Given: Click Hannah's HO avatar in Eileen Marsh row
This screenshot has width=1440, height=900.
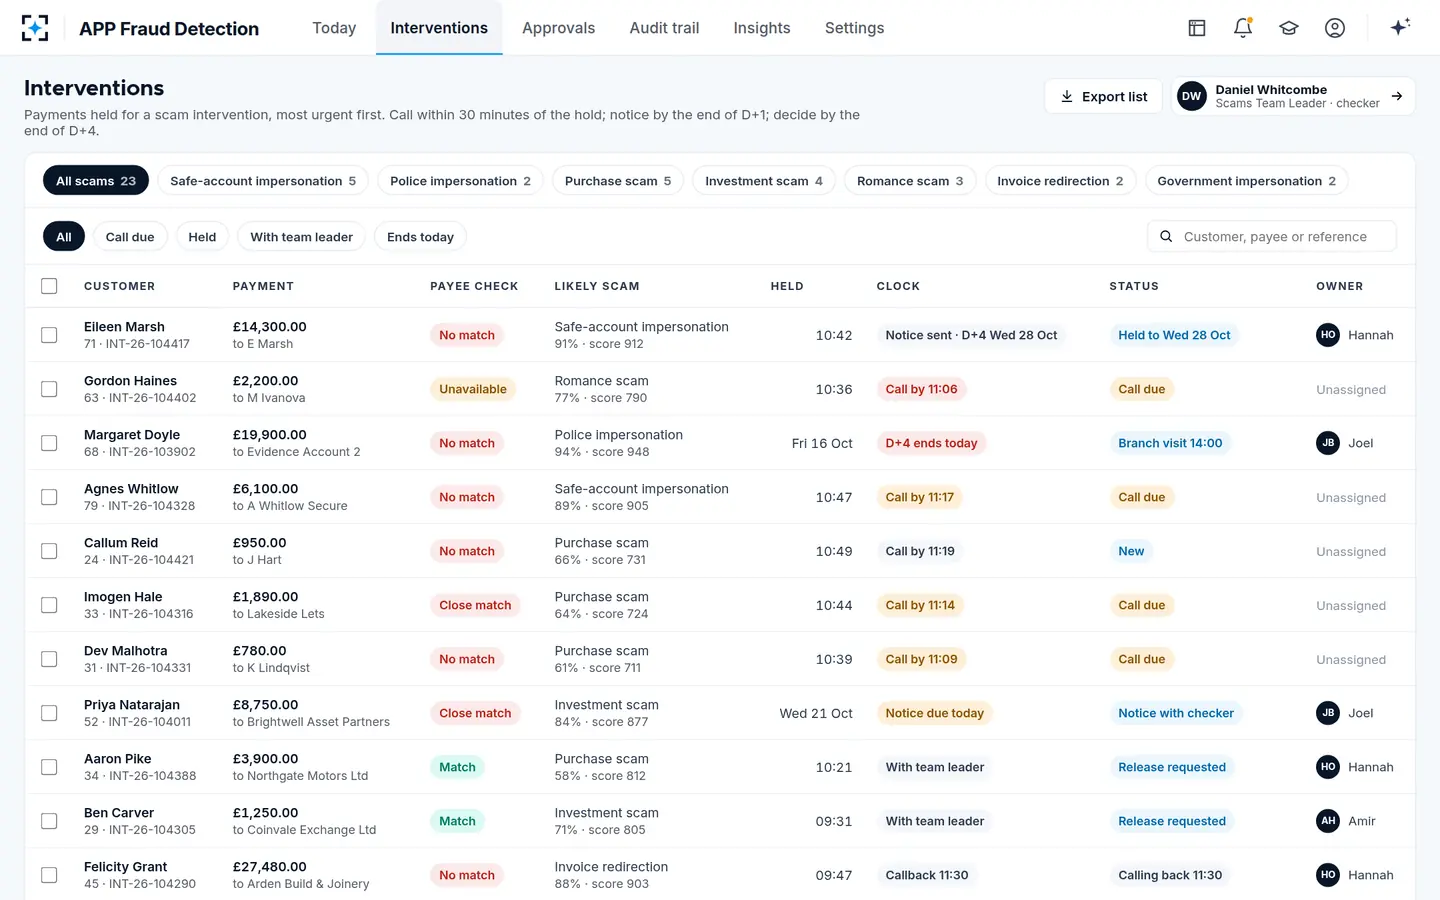Looking at the screenshot, I should [1328, 335].
